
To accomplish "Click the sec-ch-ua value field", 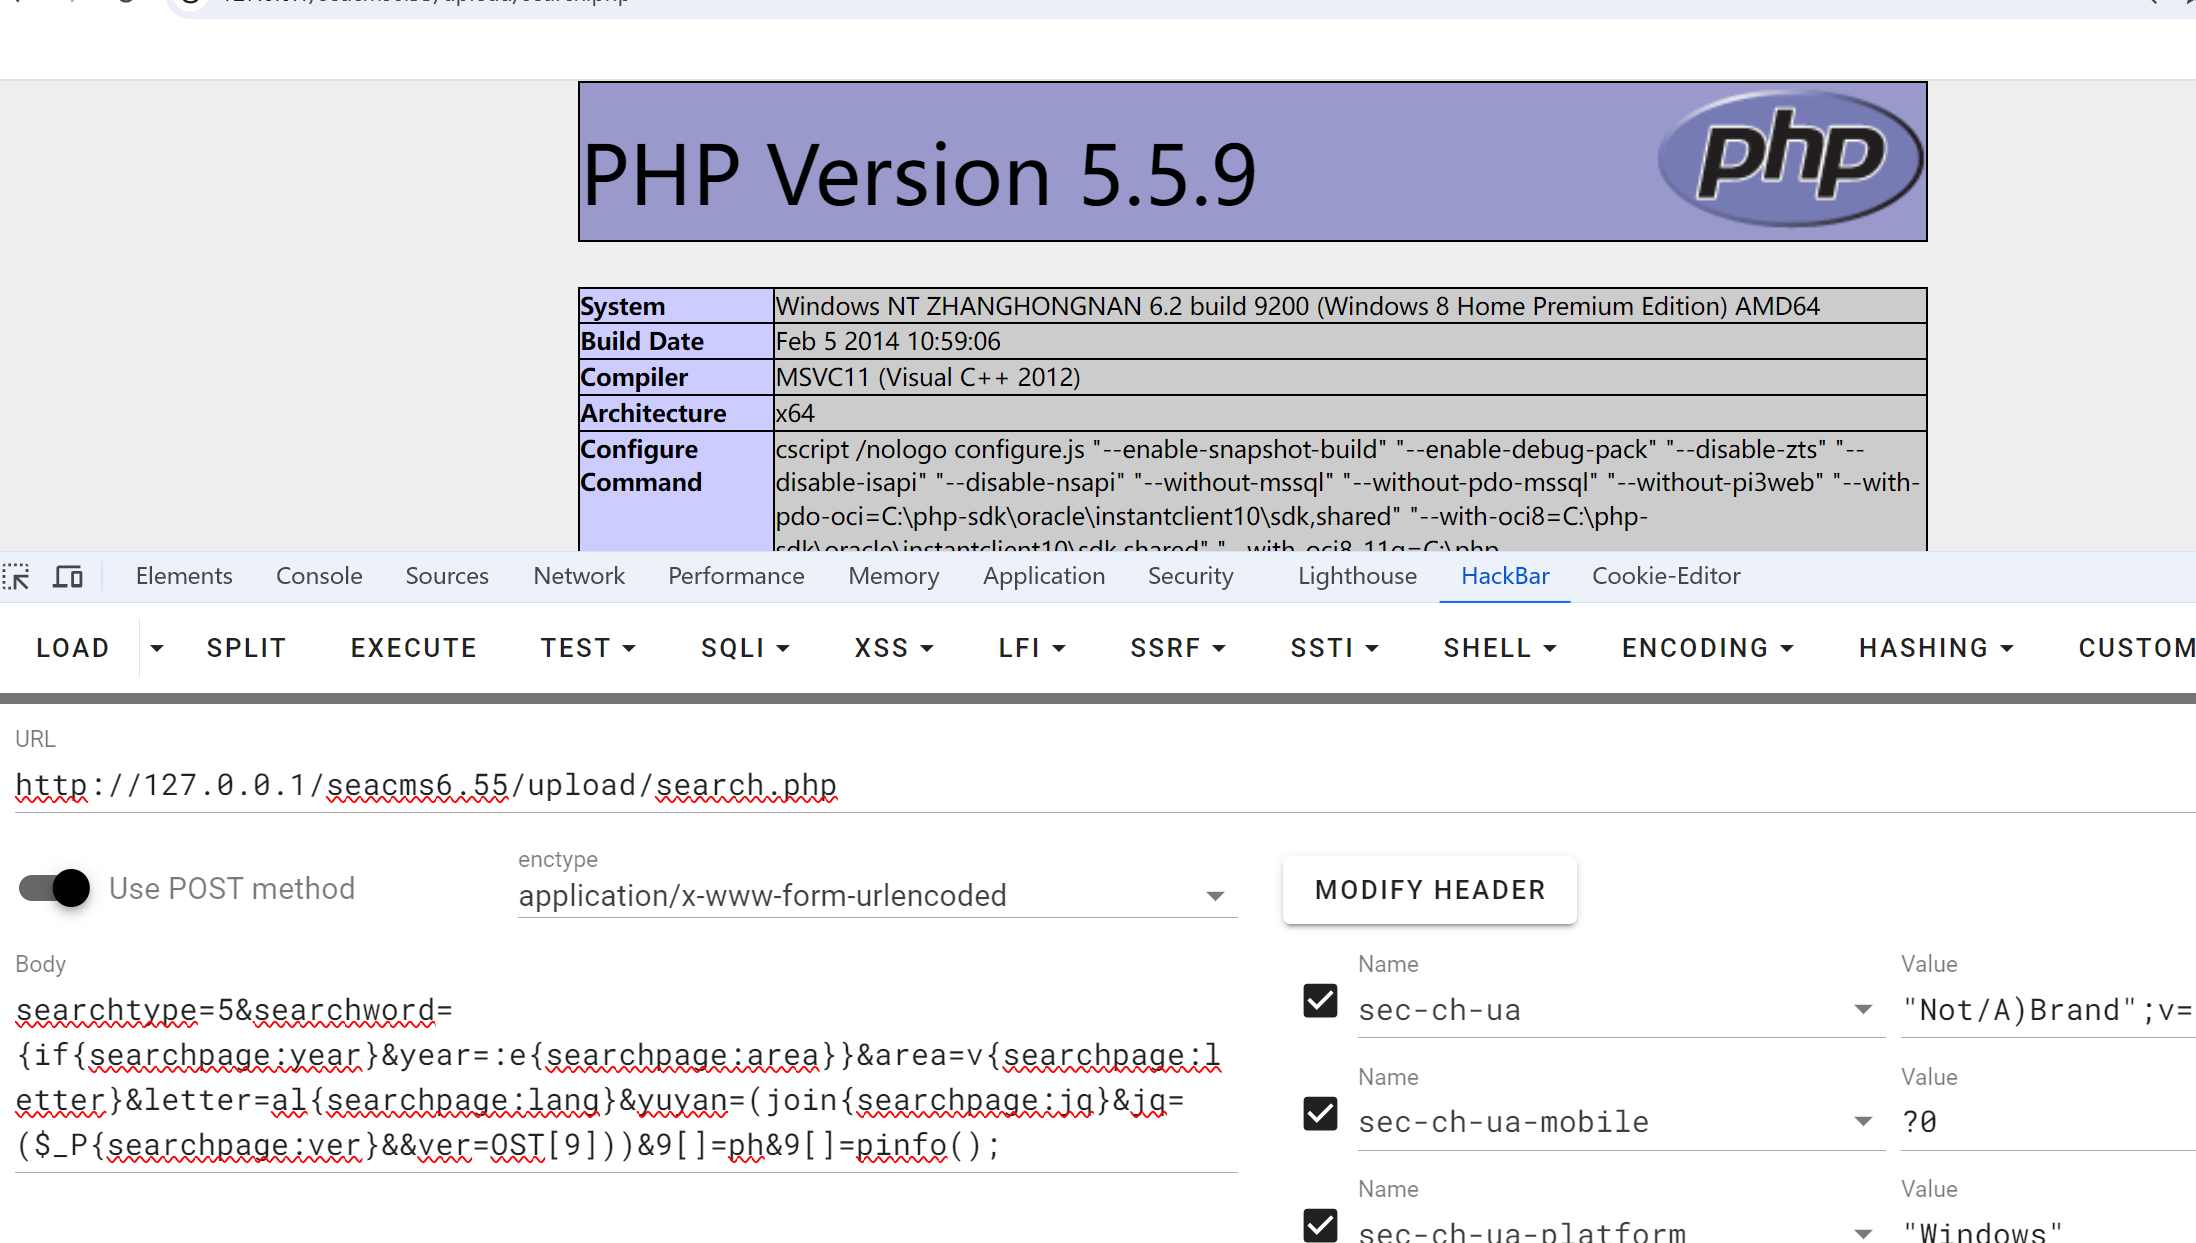I will (2048, 1010).
